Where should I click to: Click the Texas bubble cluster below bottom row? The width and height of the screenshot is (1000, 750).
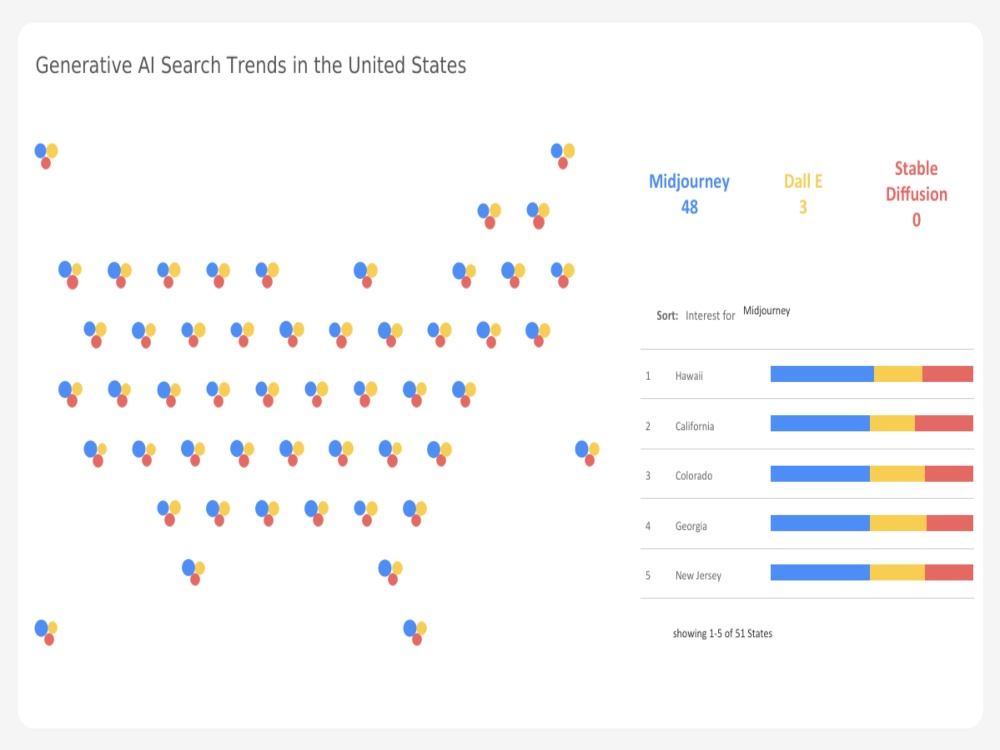(193, 571)
